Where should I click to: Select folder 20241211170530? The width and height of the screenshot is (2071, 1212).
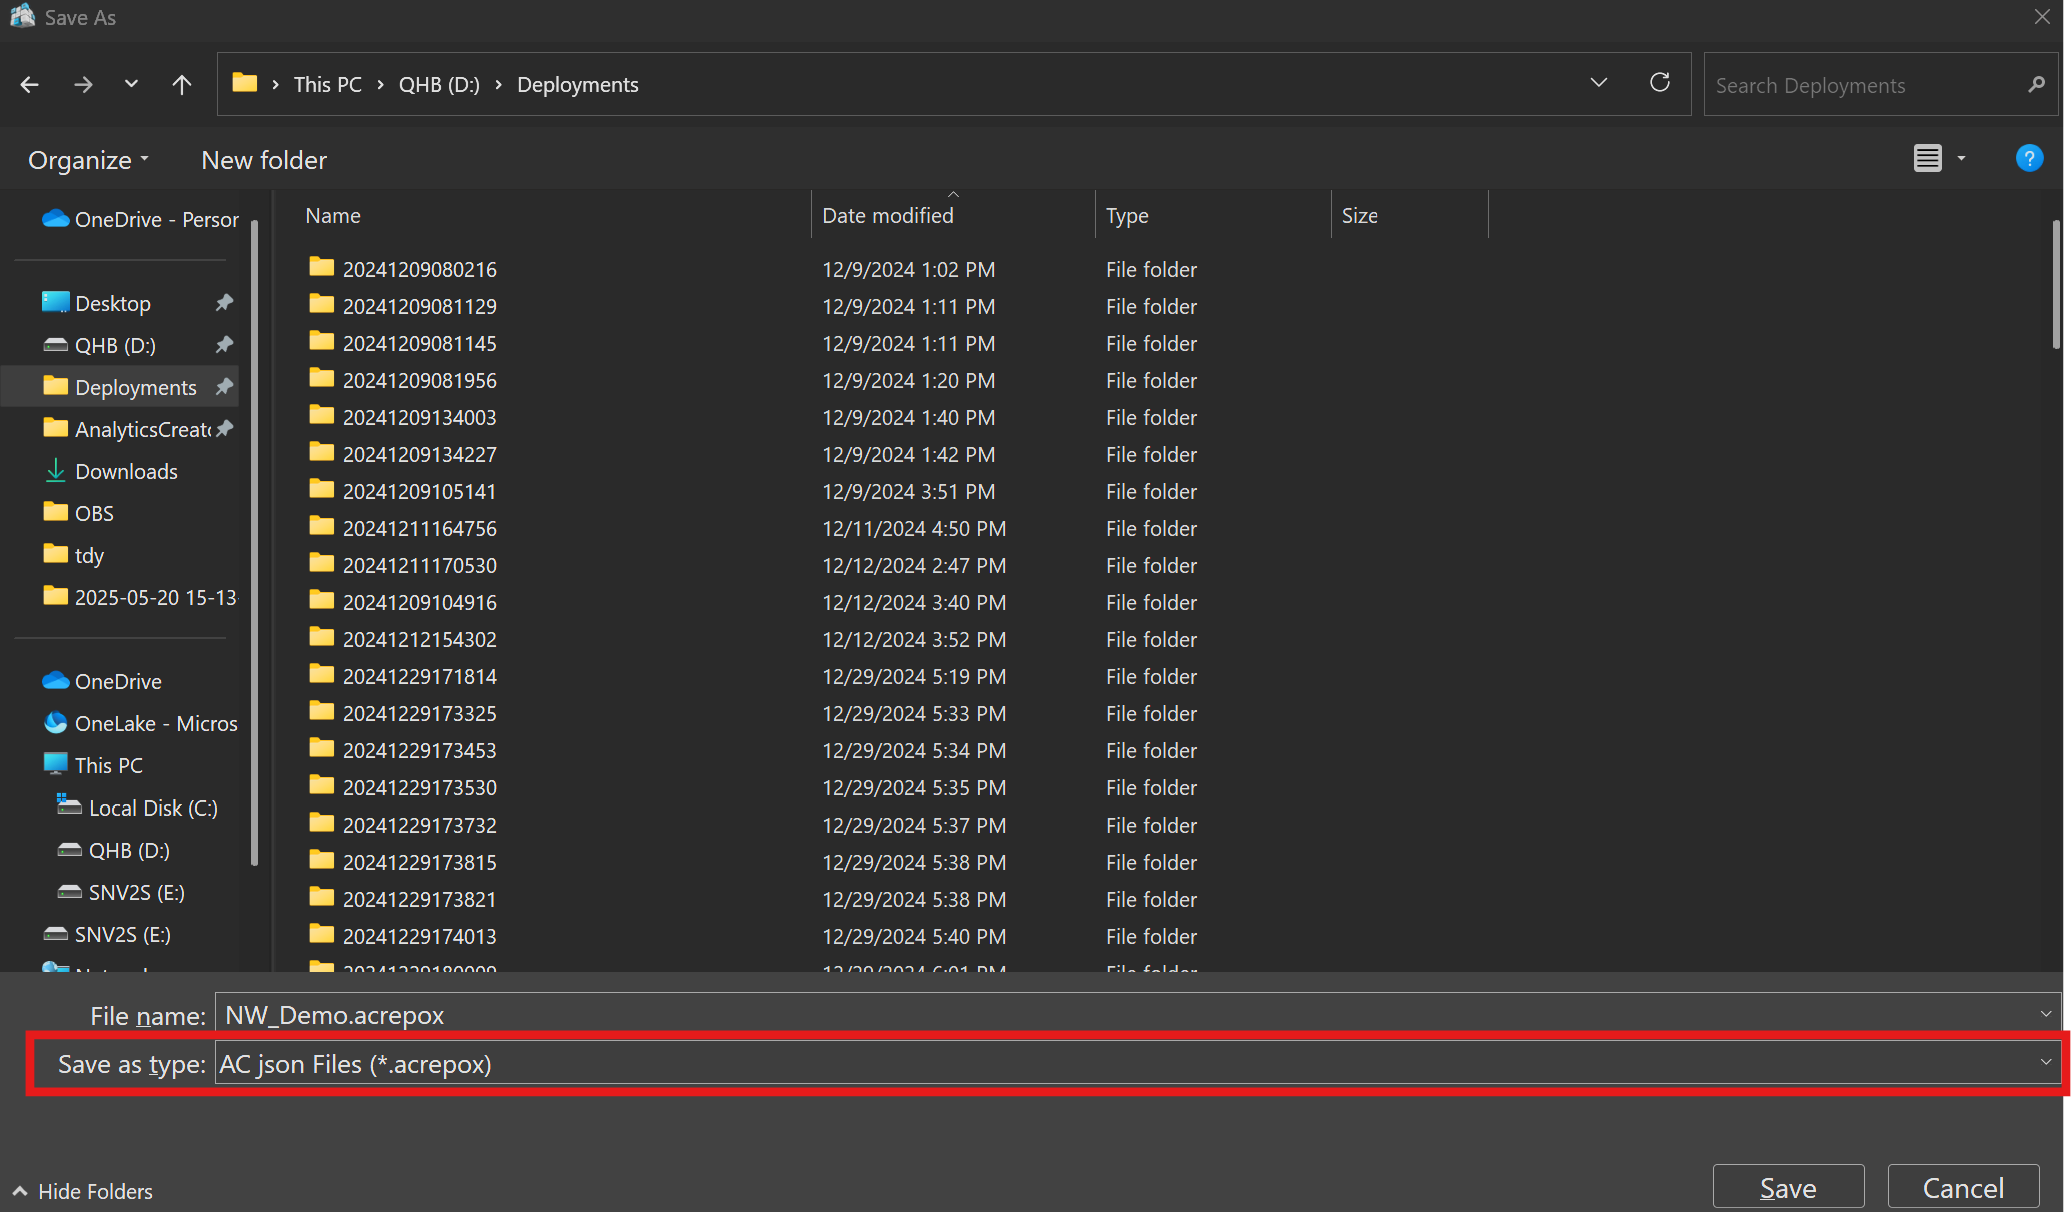pos(419,565)
